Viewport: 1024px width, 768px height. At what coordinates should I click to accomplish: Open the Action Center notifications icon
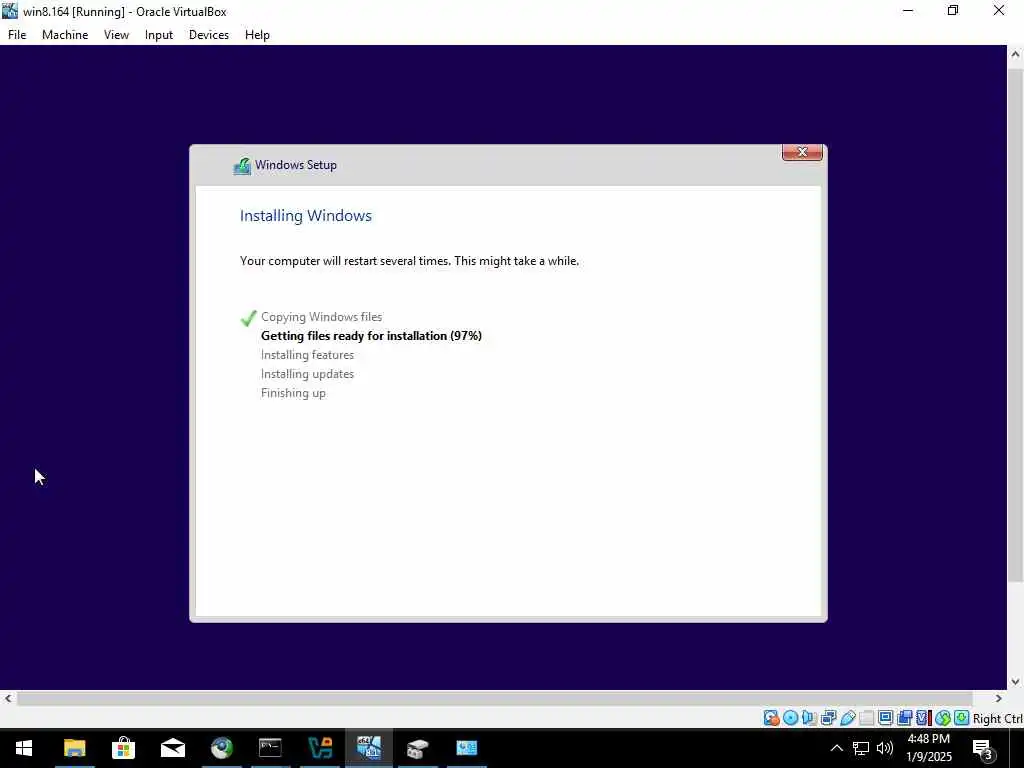point(983,750)
